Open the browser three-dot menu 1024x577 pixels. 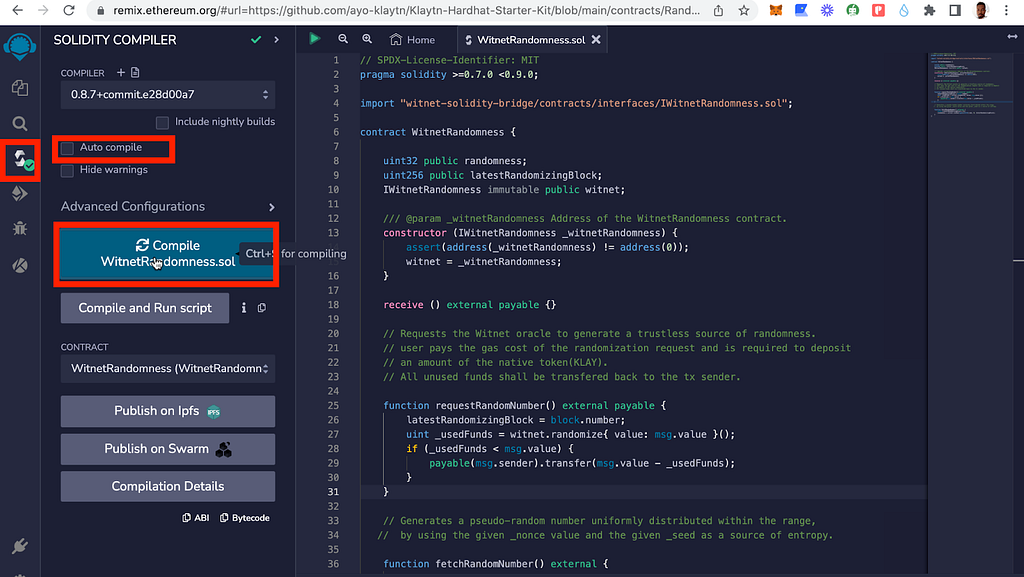[1006, 10]
